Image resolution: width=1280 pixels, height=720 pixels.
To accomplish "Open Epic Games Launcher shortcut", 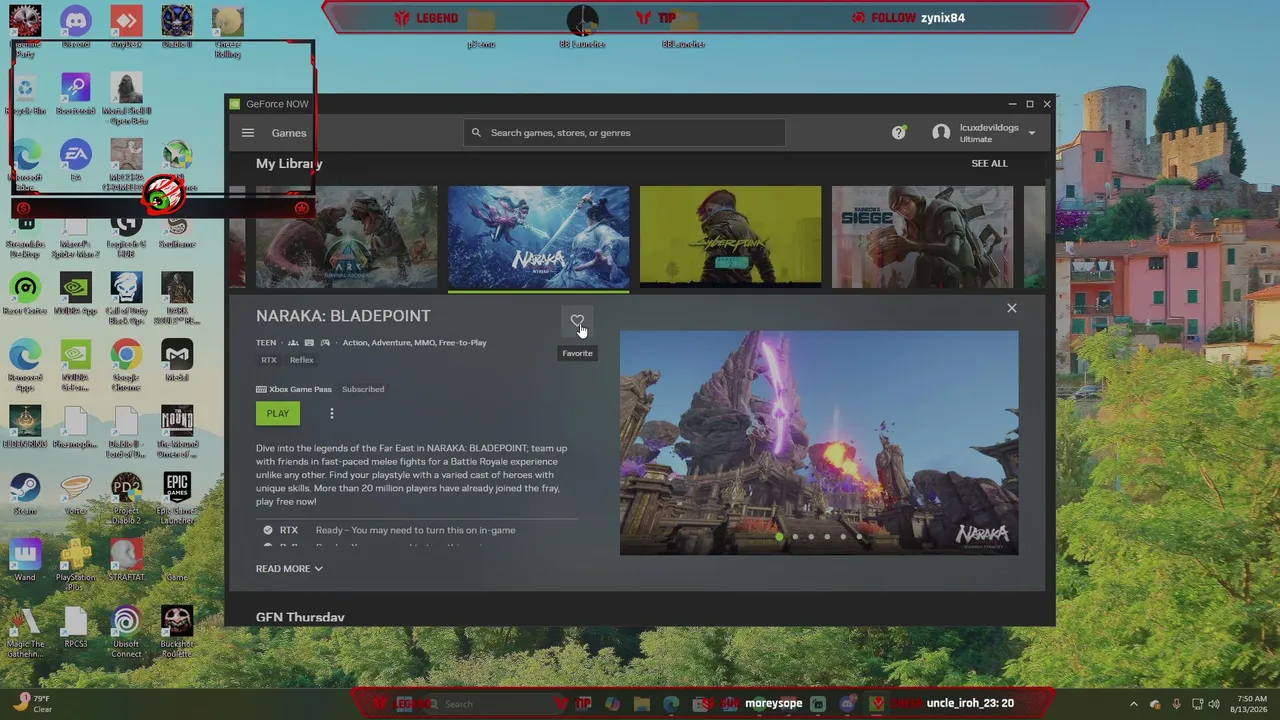I will click(x=177, y=499).
